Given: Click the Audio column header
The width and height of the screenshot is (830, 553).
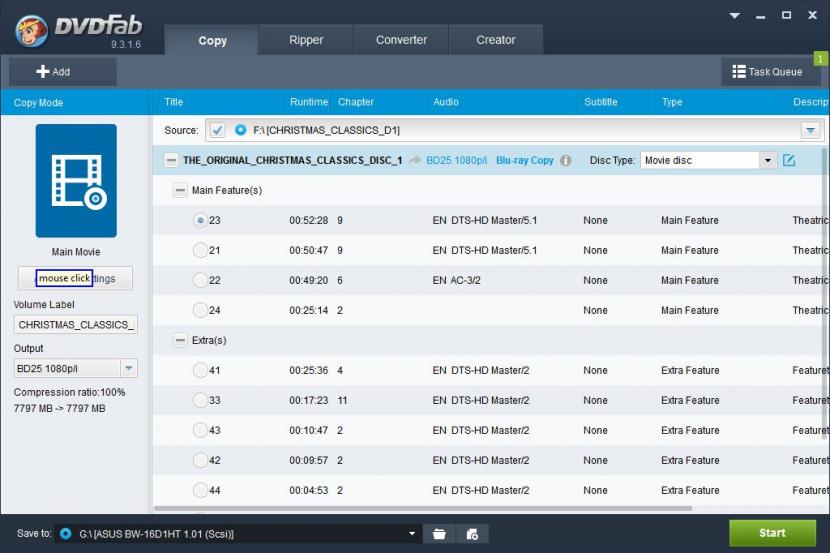Looking at the screenshot, I should 446,102.
